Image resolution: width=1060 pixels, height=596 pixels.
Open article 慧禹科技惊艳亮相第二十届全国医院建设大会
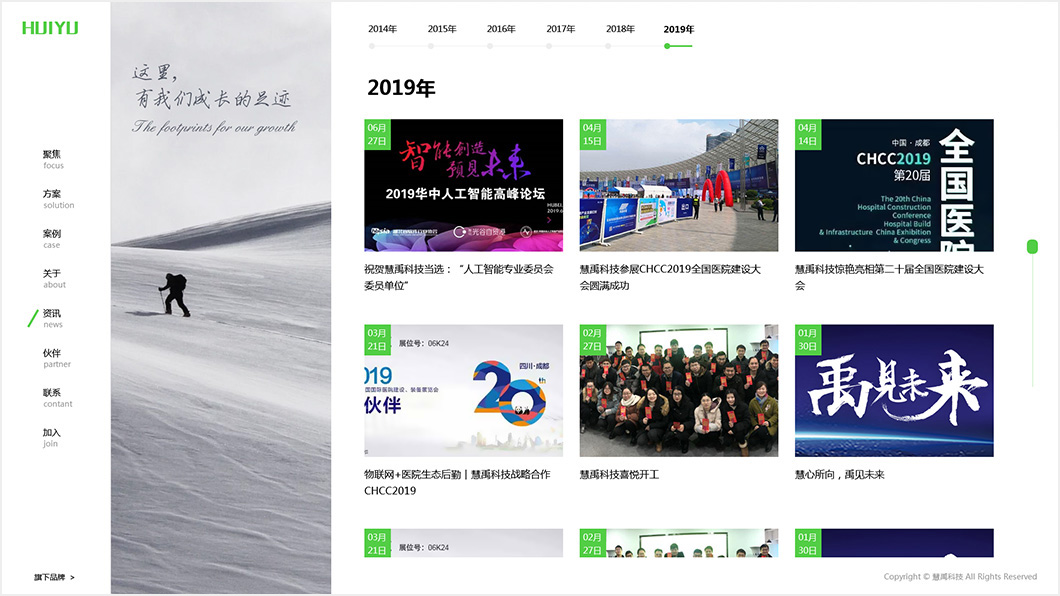889,277
